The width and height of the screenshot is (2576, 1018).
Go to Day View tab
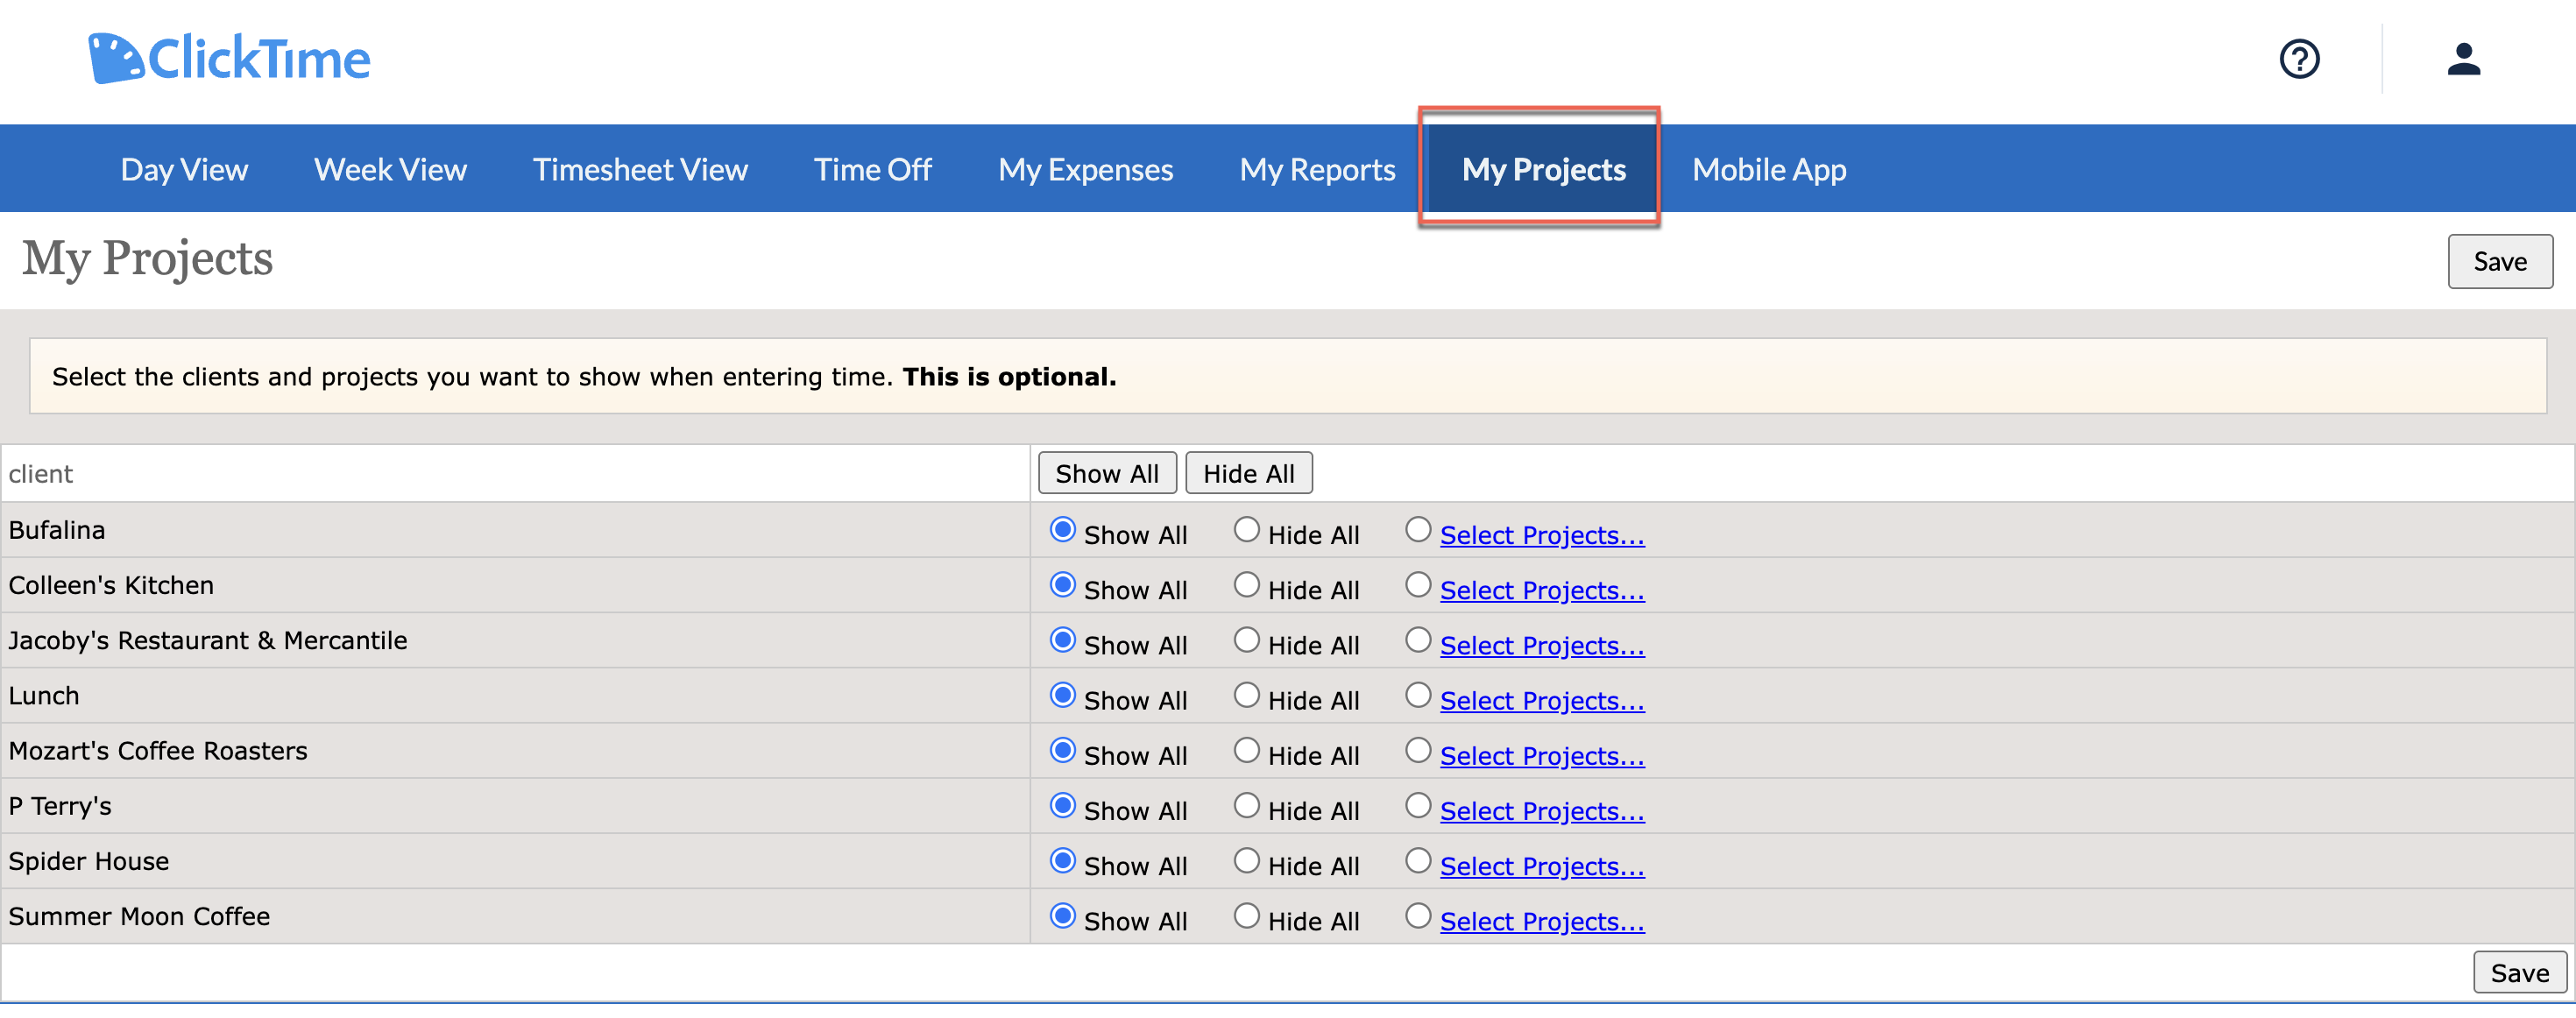(x=184, y=169)
